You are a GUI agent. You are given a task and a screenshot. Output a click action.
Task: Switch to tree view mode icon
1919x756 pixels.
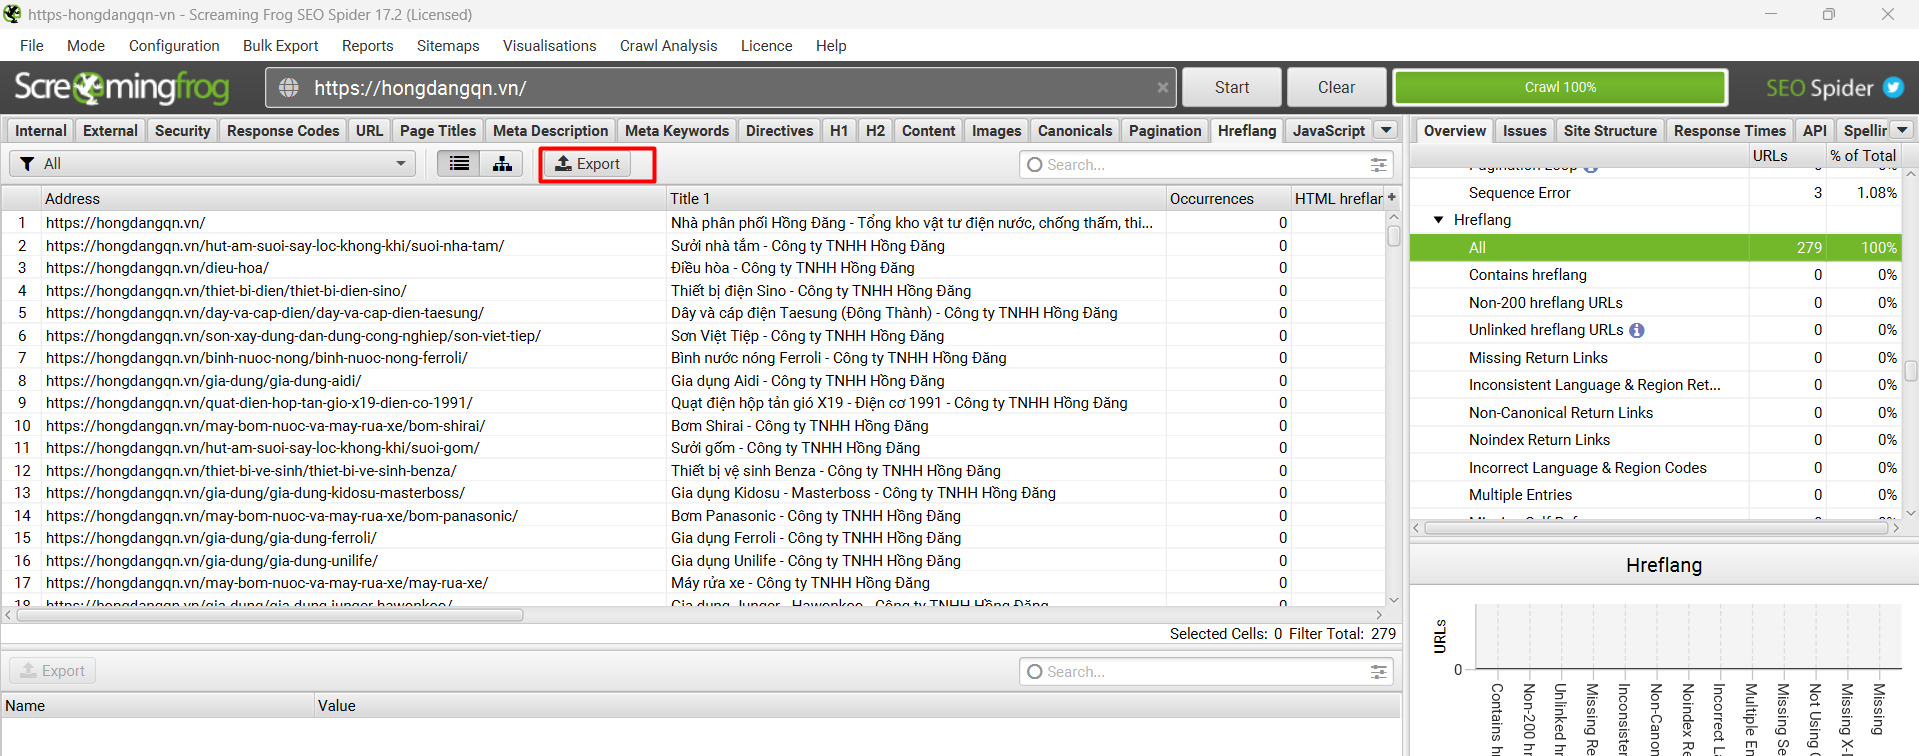tap(502, 164)
